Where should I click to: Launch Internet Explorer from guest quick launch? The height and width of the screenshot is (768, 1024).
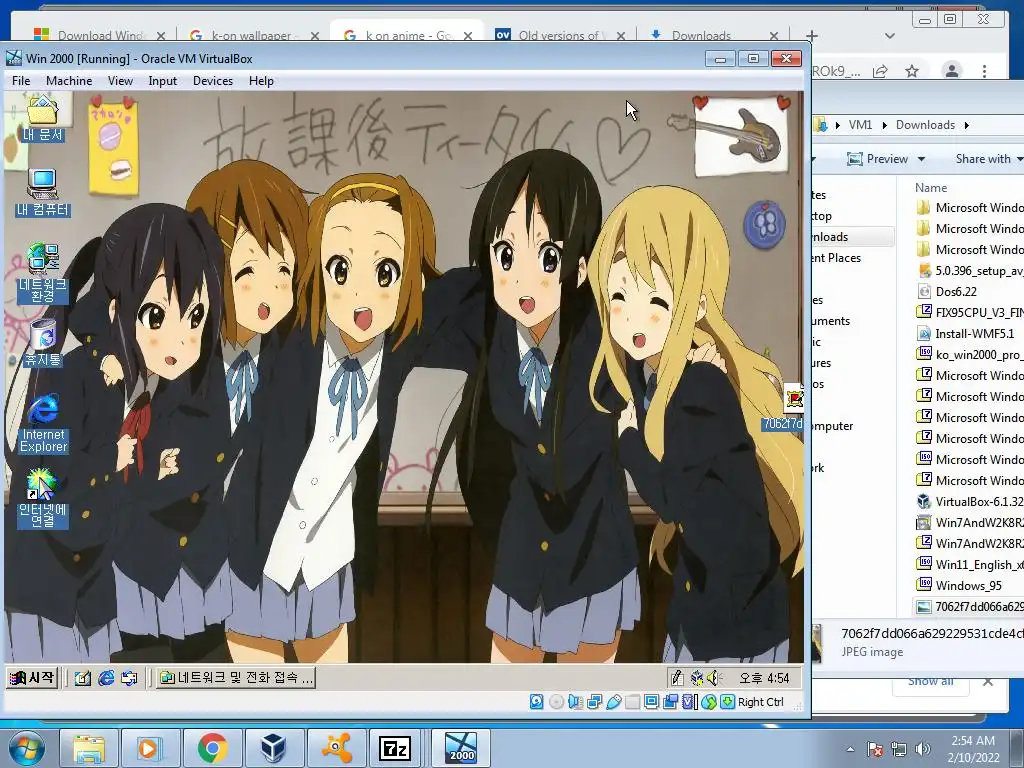106,679
